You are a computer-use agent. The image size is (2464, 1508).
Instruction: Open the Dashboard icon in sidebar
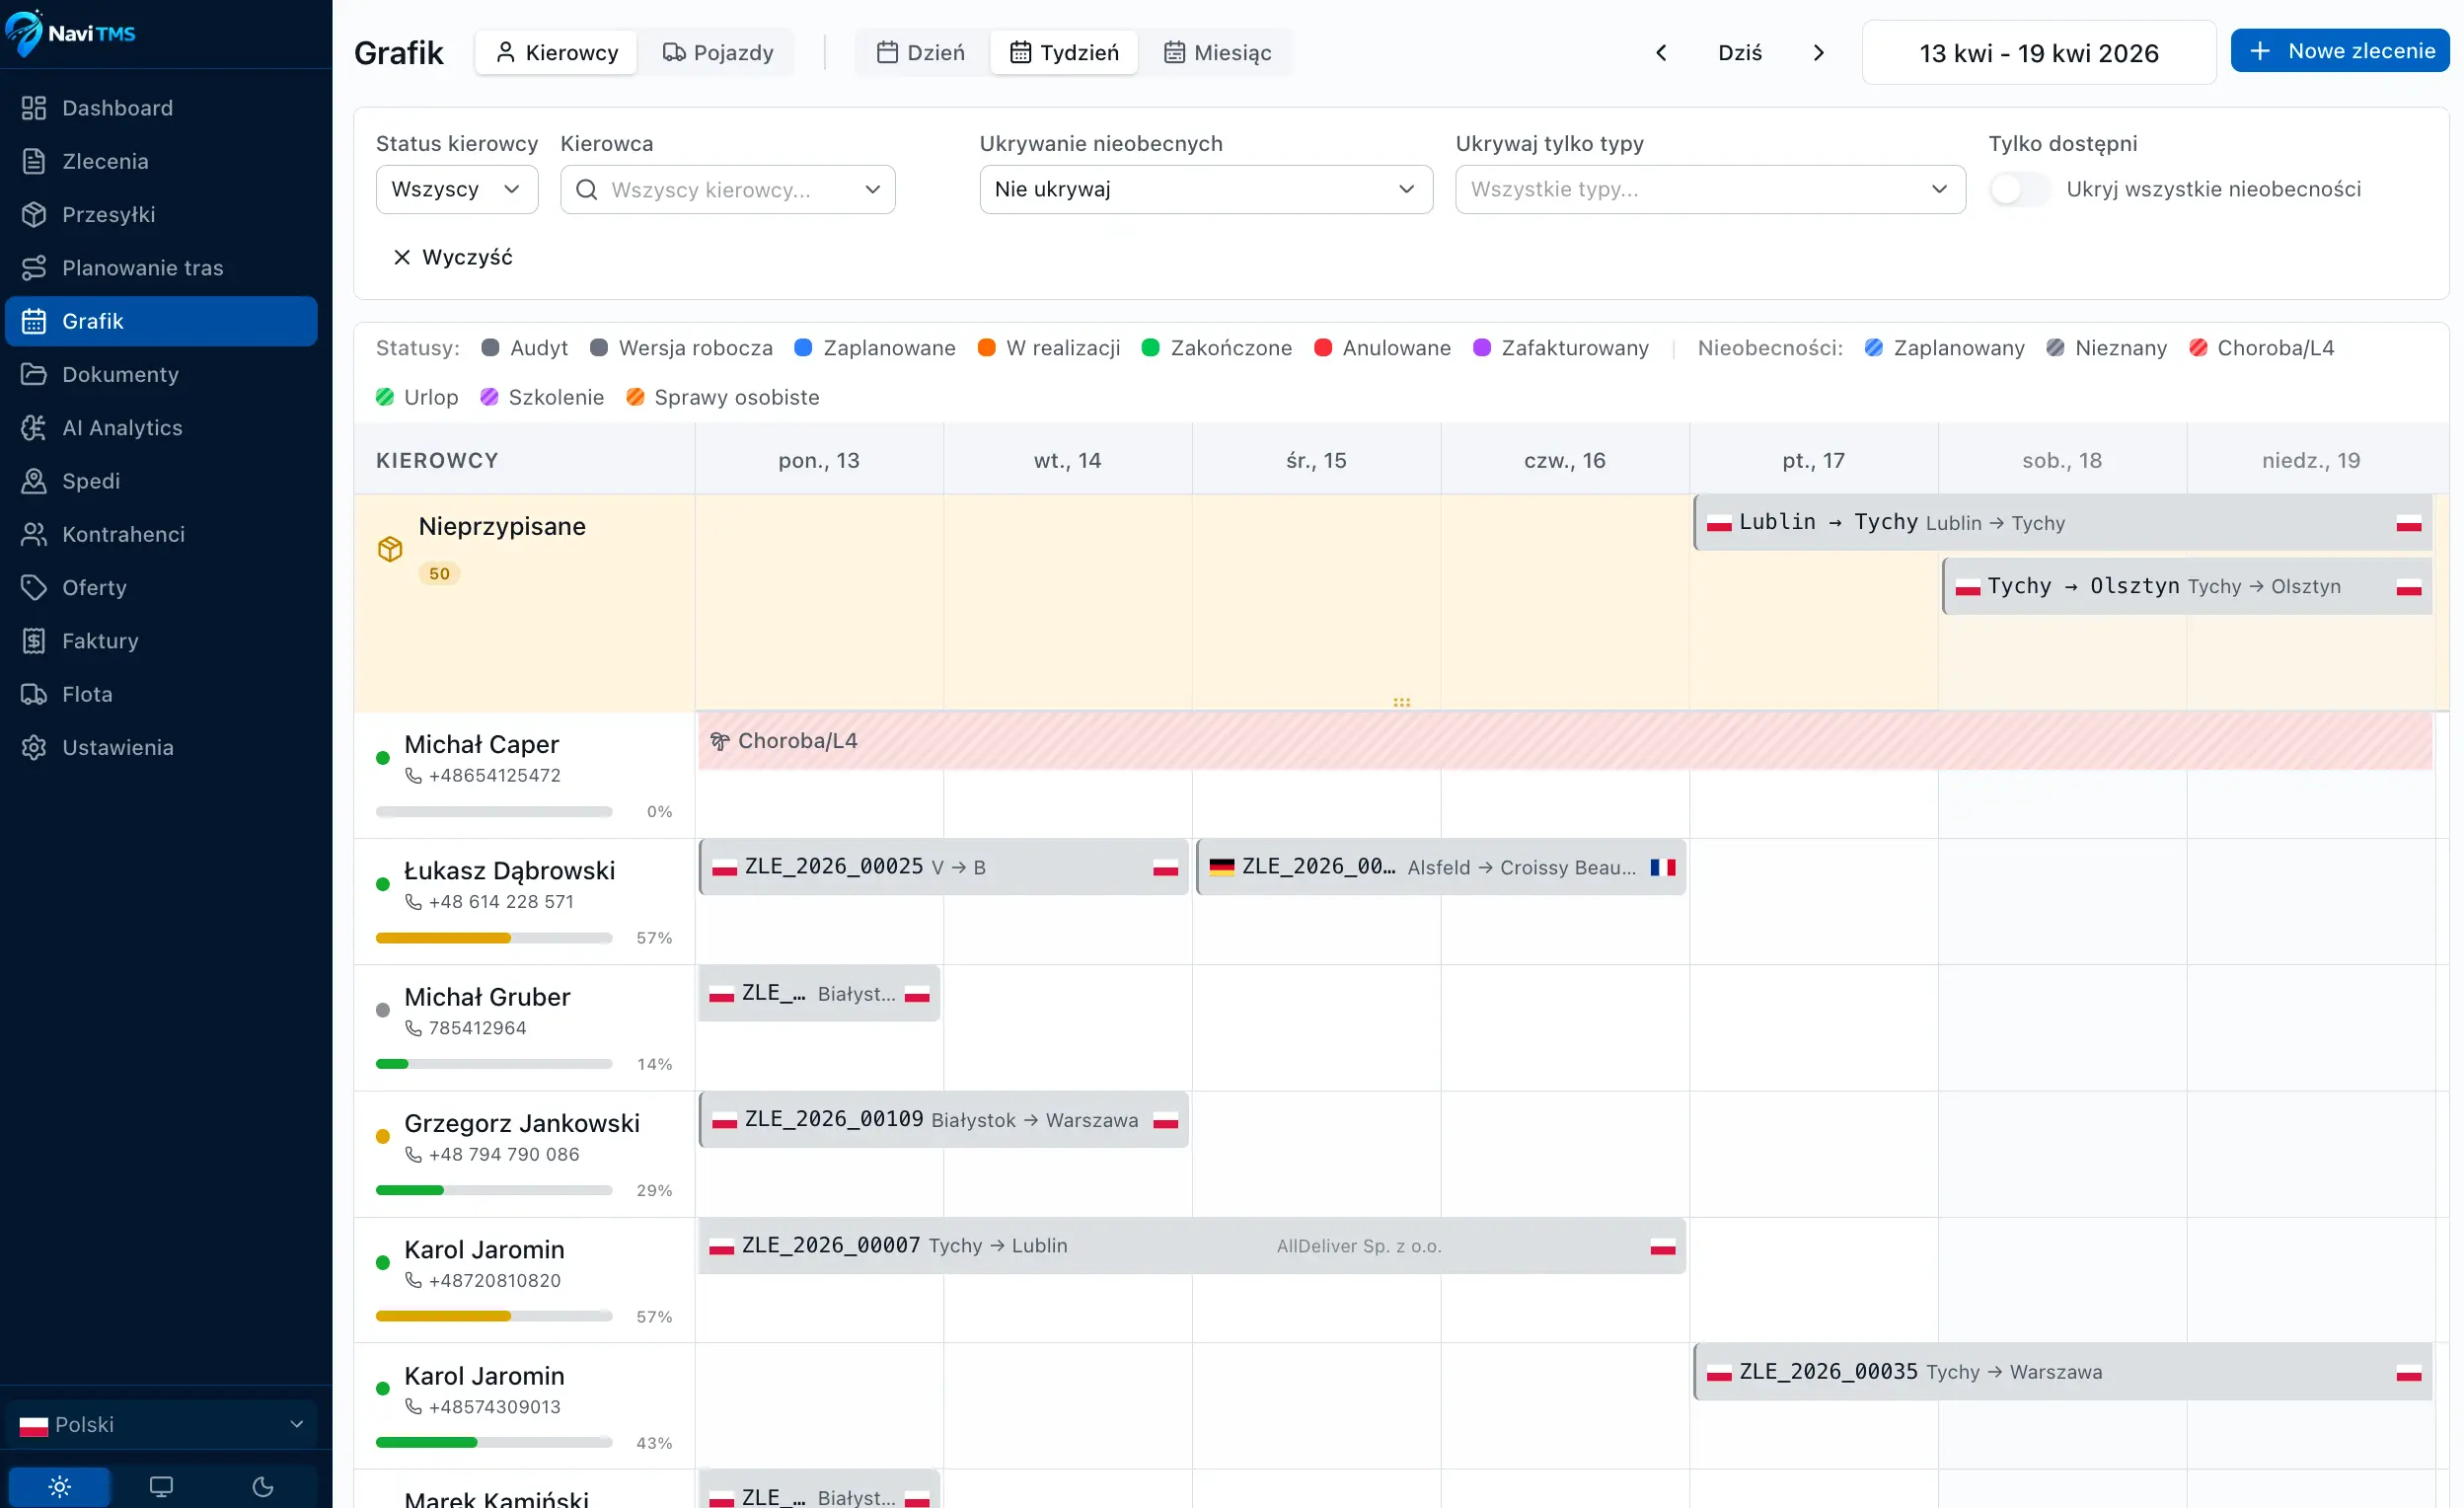click(34, 108)
